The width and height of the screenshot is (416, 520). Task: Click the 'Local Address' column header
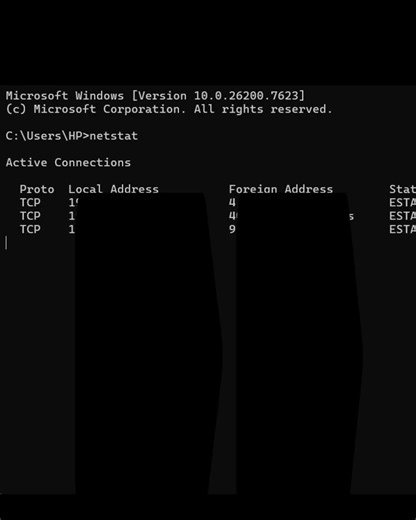pos(114,189)
